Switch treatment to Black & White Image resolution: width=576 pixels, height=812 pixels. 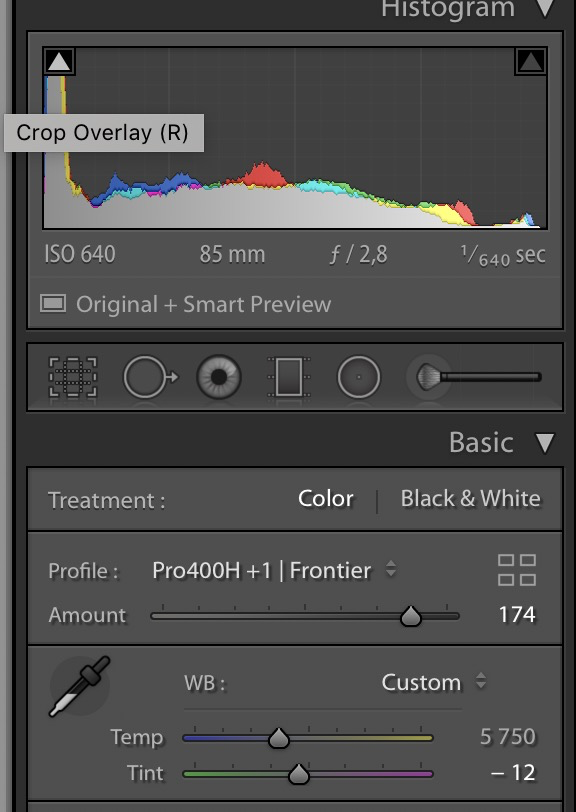[x=470, y=499]
